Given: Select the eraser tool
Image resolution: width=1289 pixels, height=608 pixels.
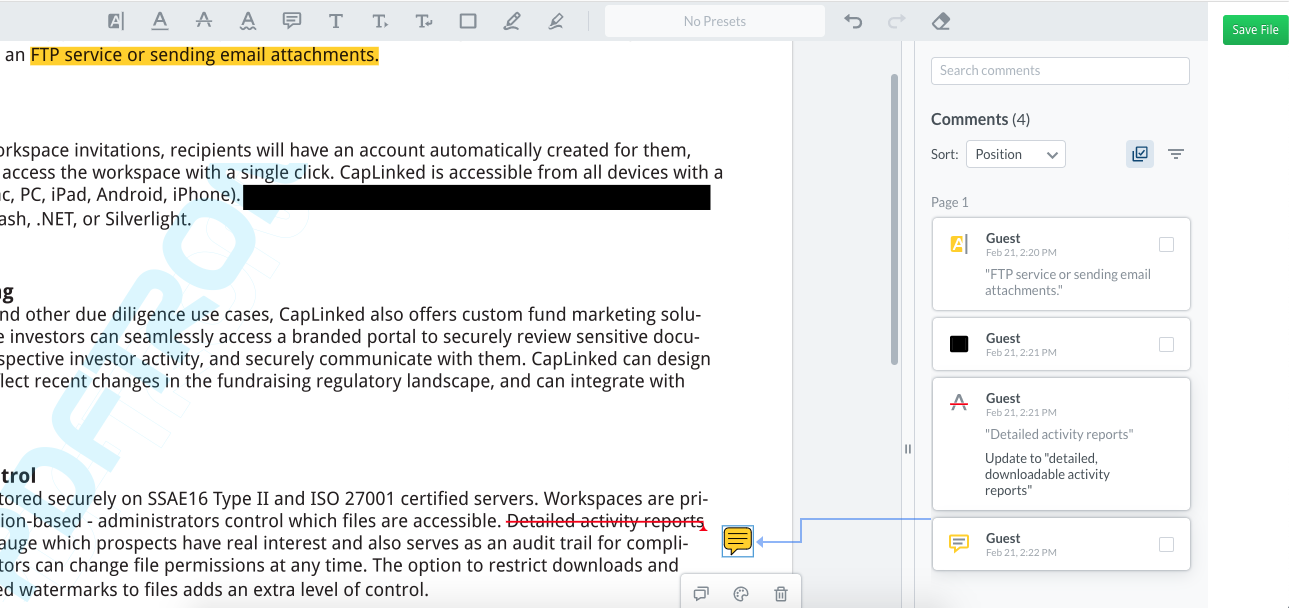Looking at the screenshot, I should pos(940,21).
